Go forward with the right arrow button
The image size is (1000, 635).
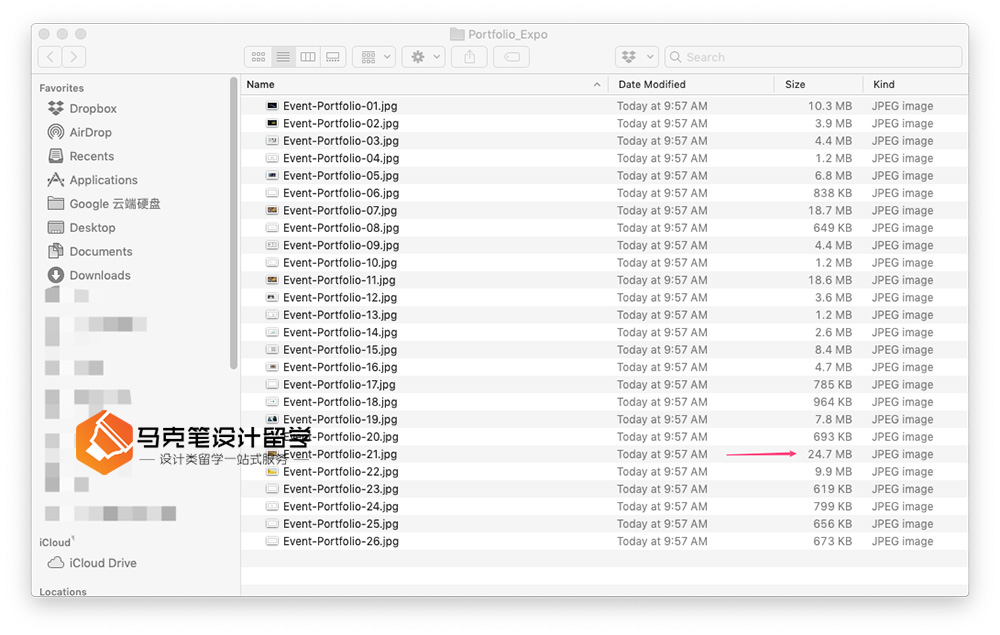[x=74, y=57]
